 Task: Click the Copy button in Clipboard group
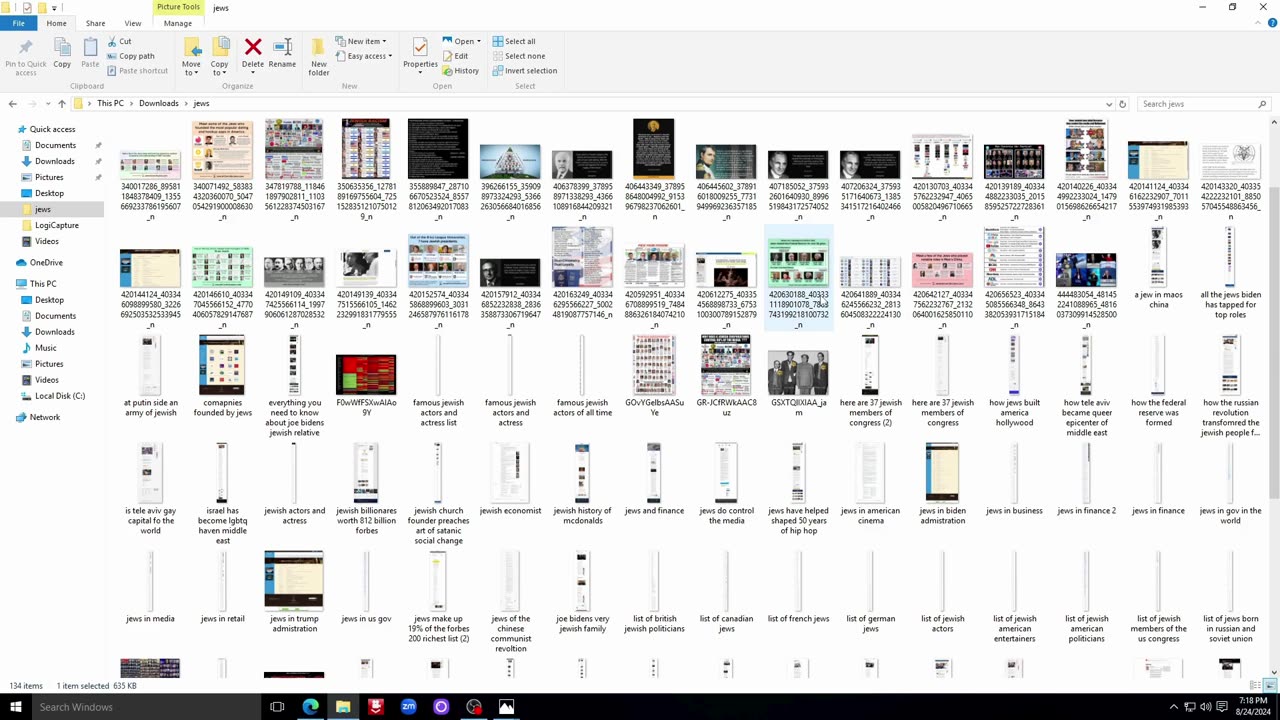click(x=62, y=55)
